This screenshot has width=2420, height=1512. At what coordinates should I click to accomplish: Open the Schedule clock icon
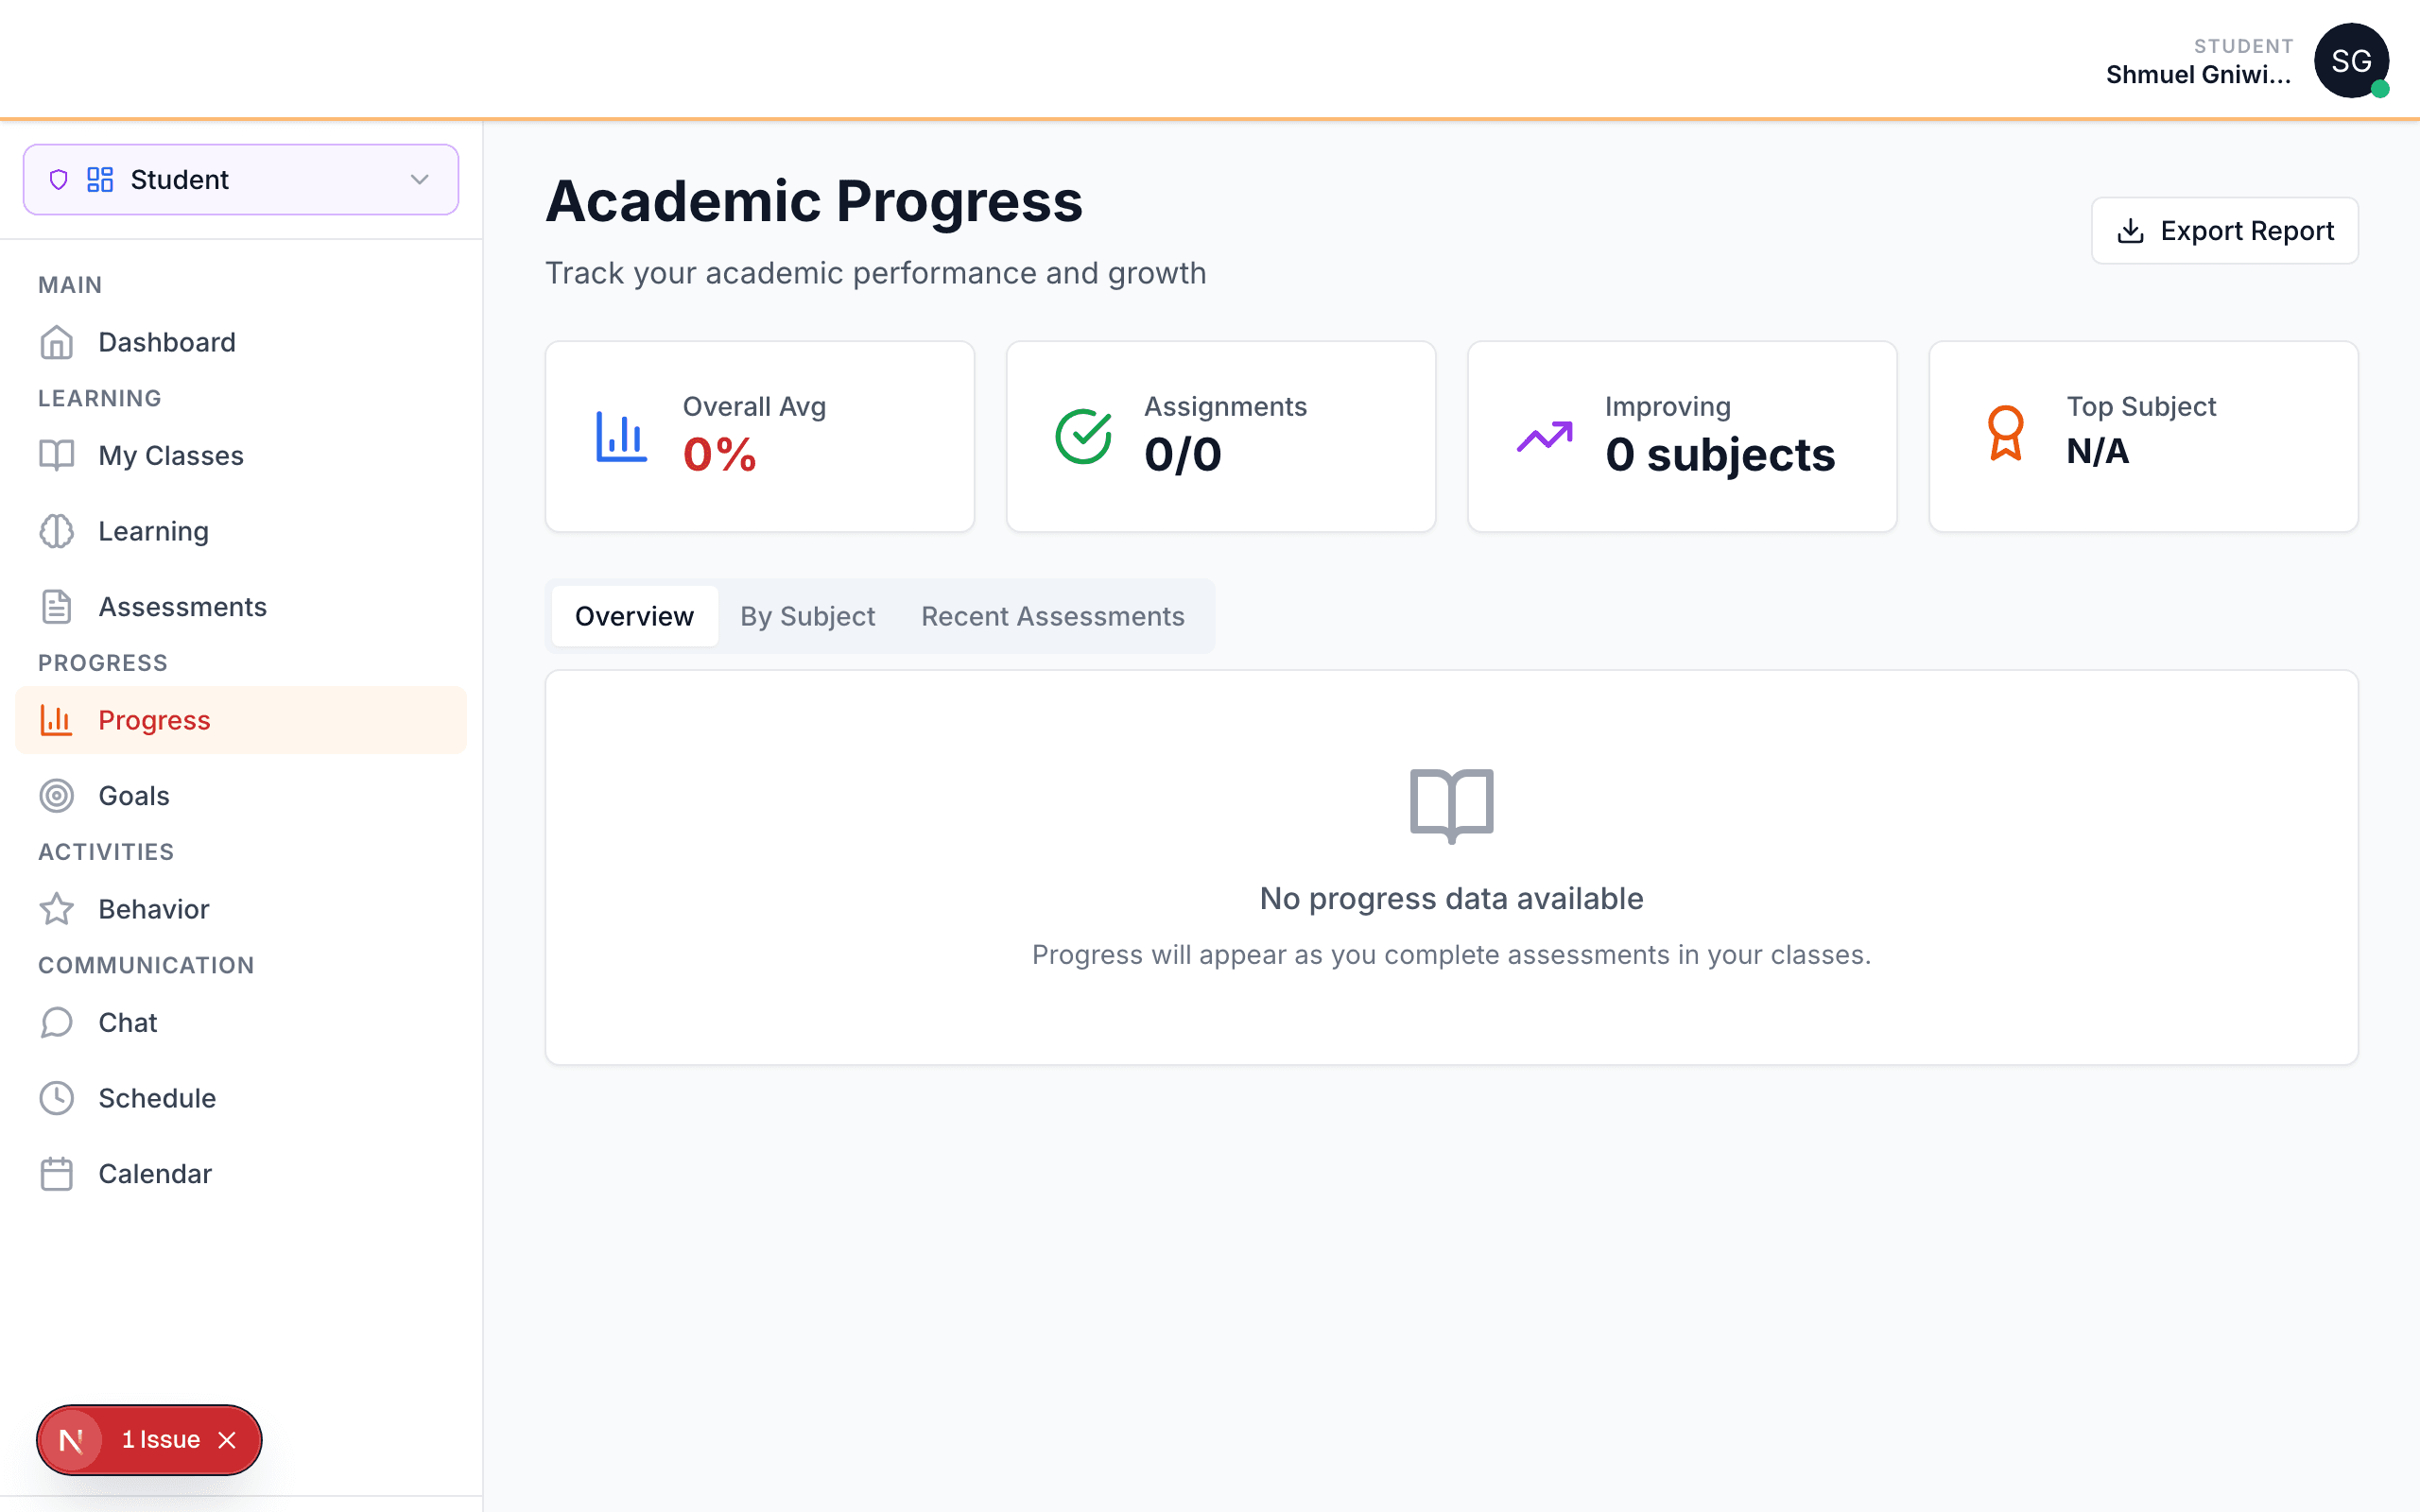(57, 1098)
